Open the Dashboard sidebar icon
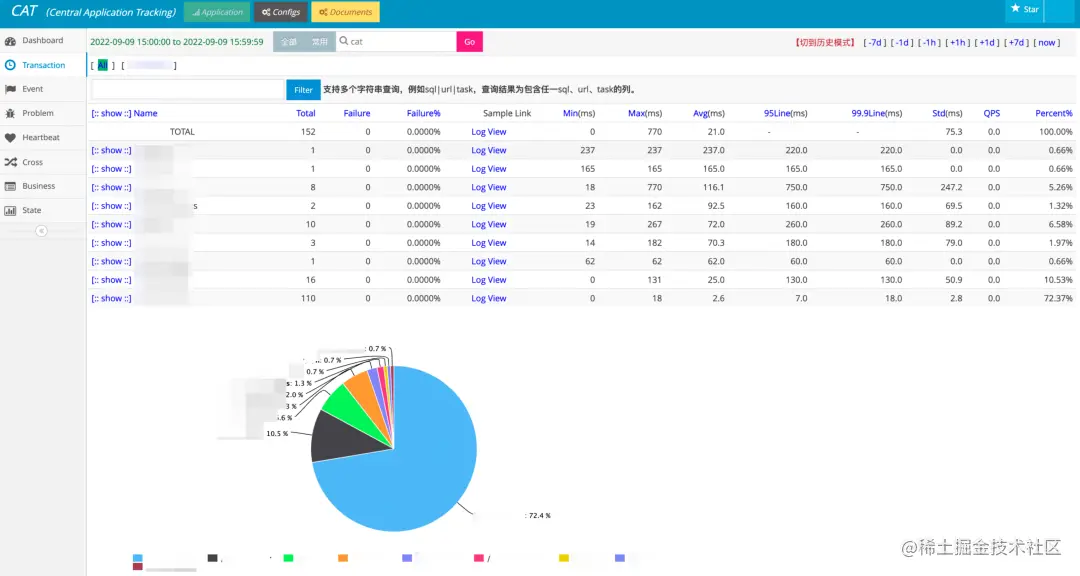Image resolution: width=1080 pixels, height=576 pixels. (10, 41)
